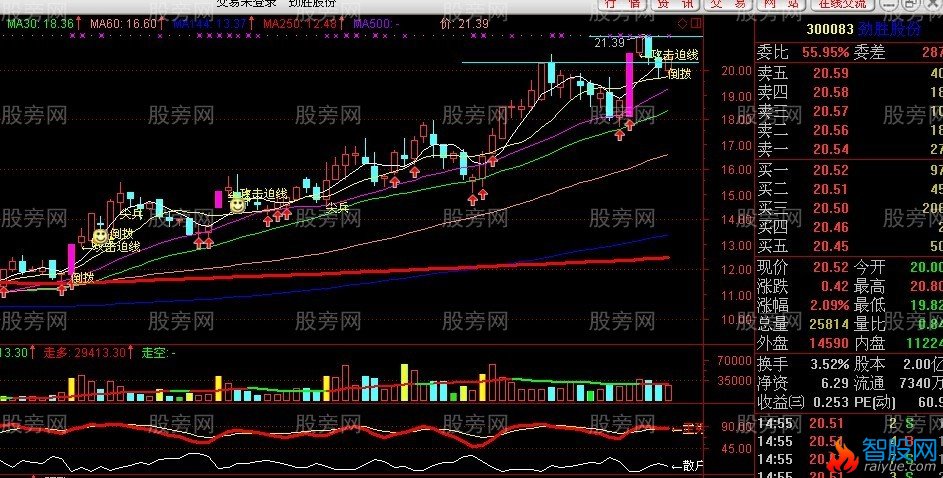
Task: Click MA250: 12.48 indicator label
Action: pos(301,24)
